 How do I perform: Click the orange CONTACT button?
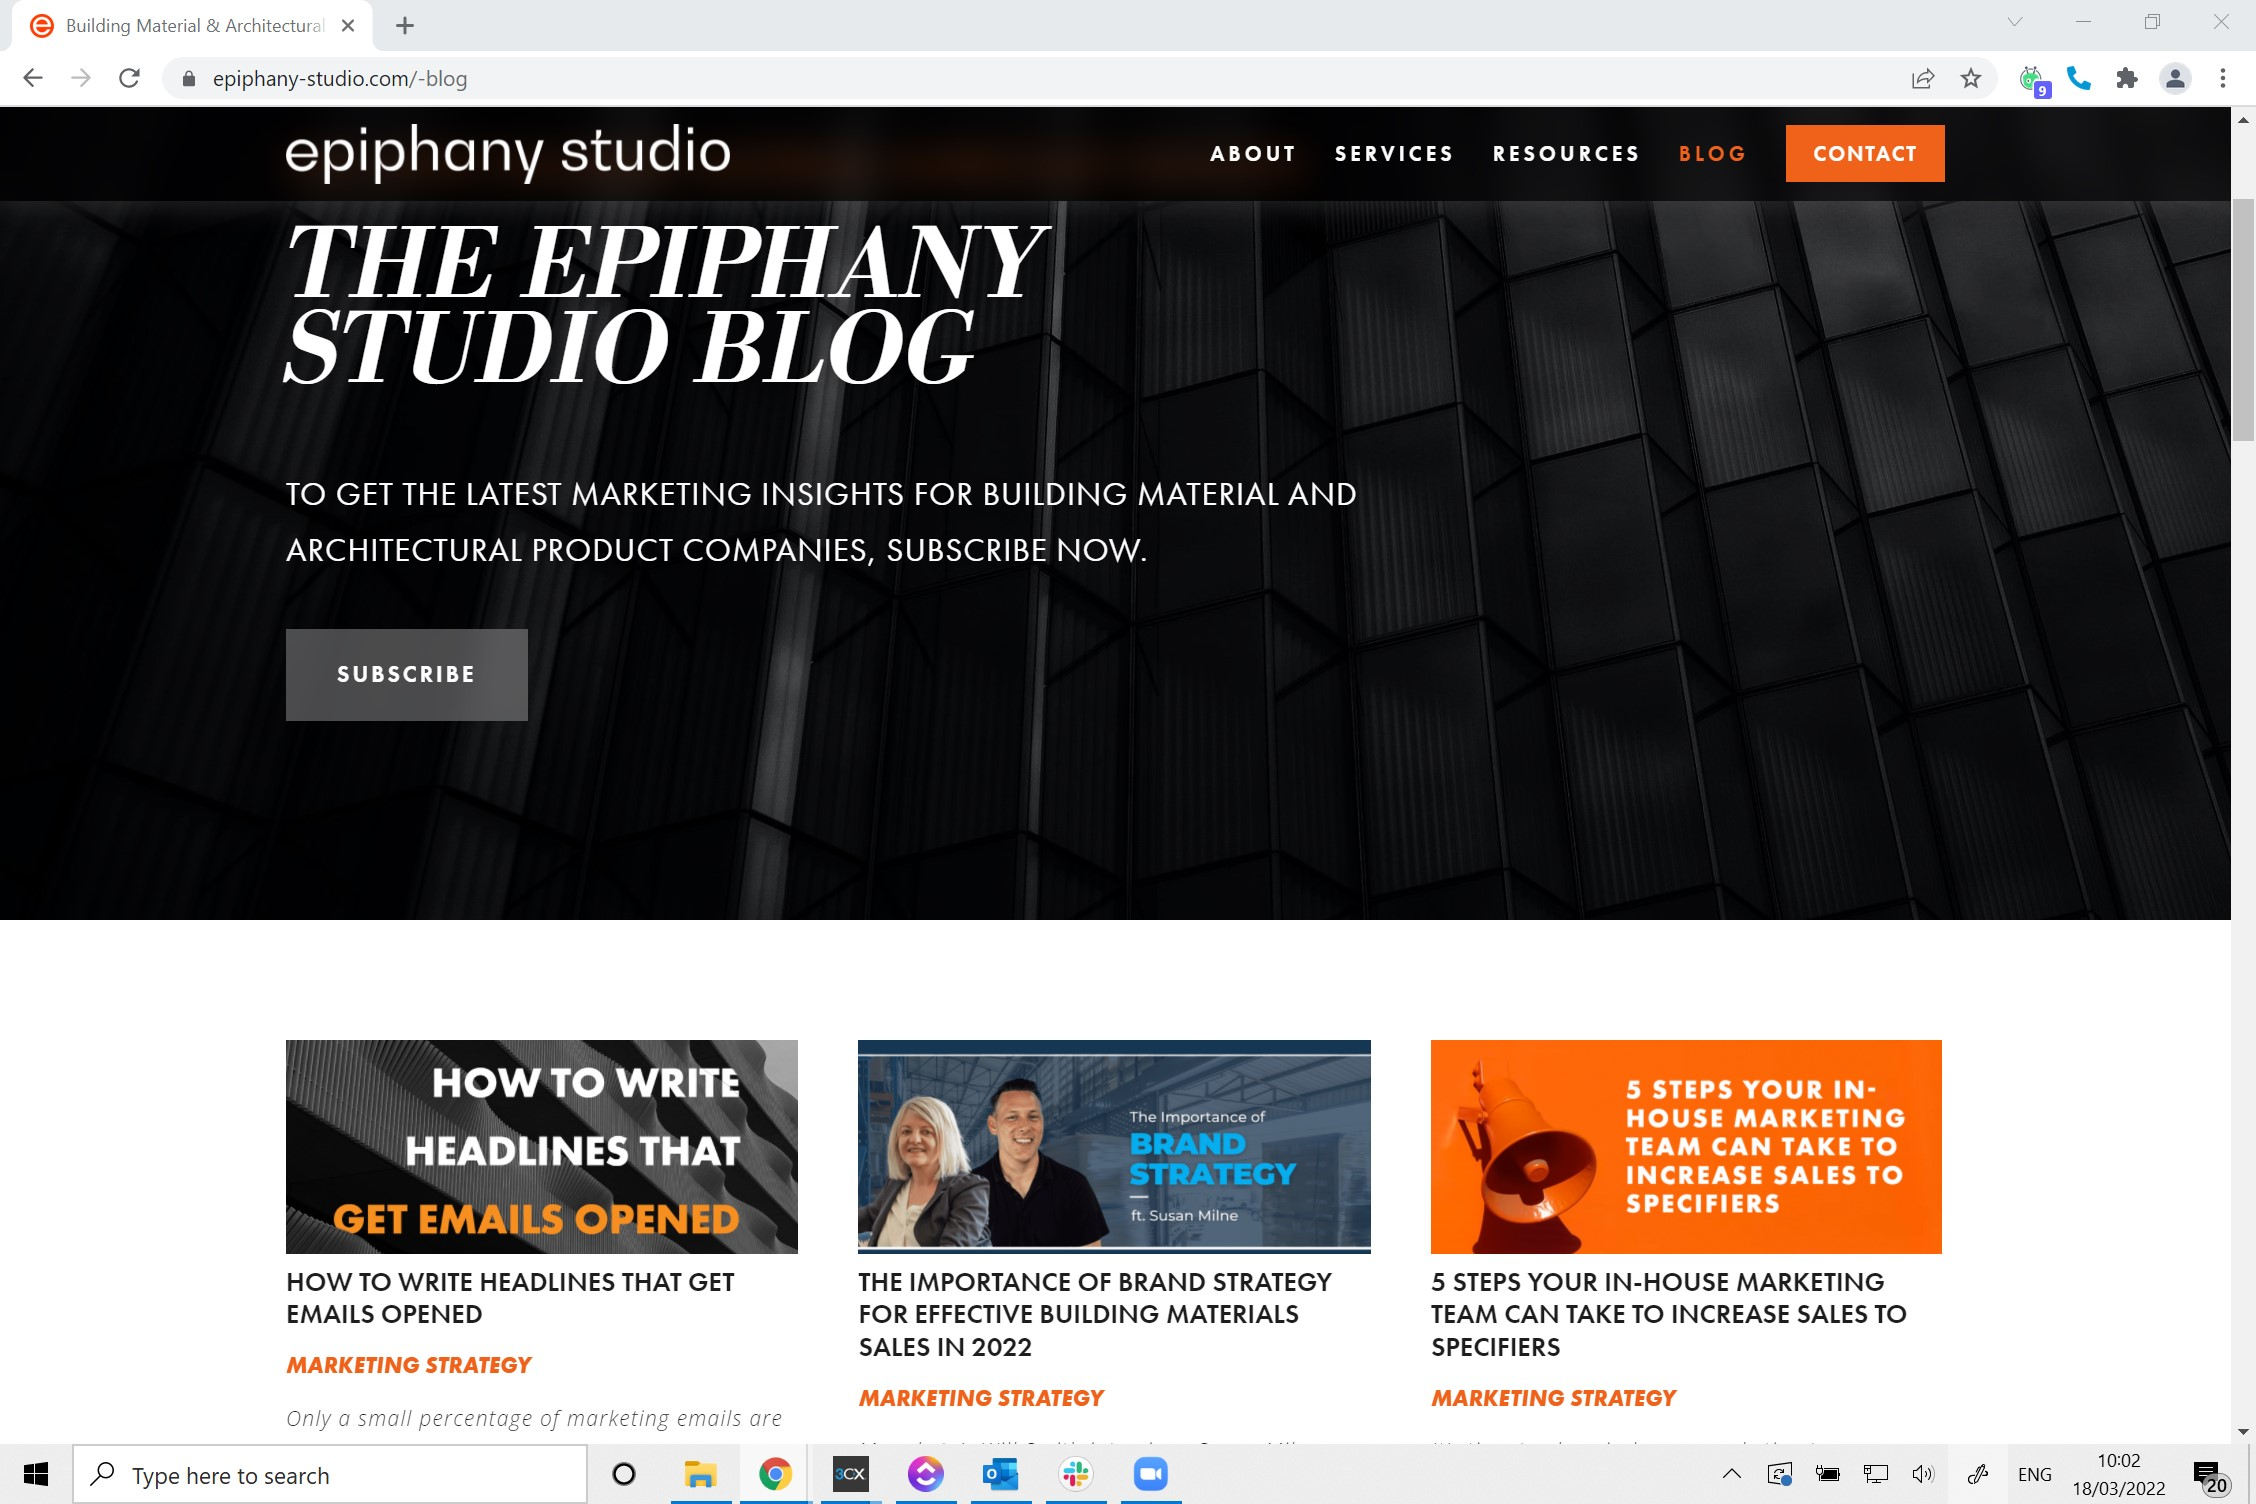[x=1865, y=154]
